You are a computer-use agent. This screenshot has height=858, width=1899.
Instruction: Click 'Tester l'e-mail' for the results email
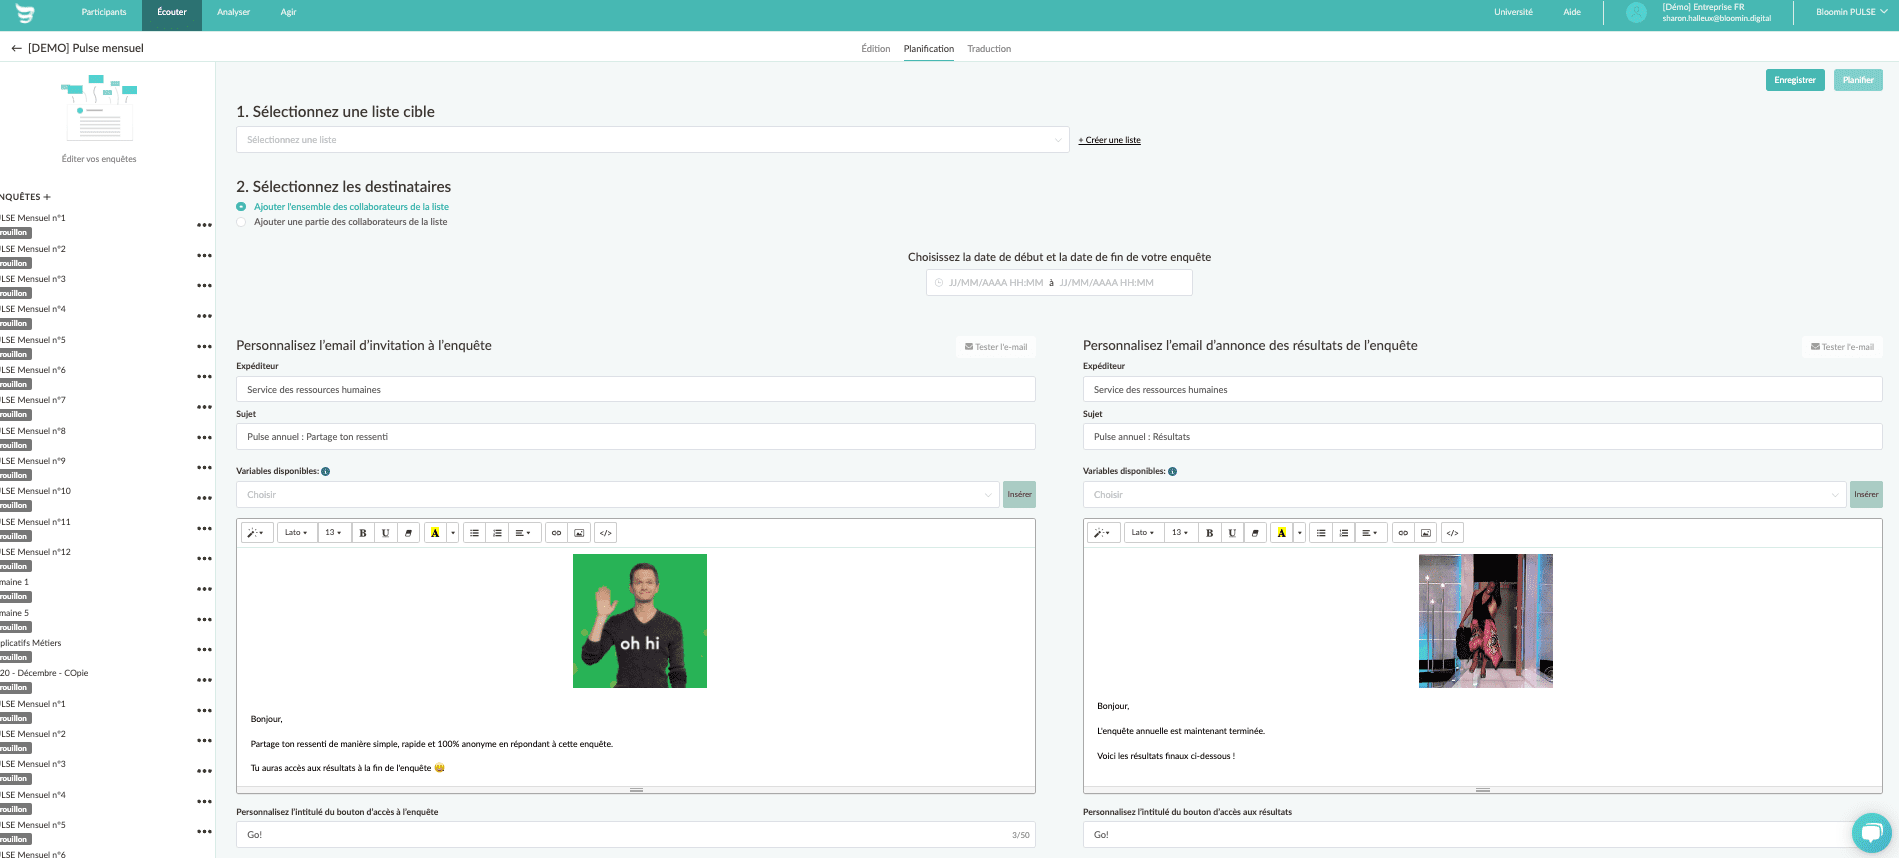[1843, 347]
